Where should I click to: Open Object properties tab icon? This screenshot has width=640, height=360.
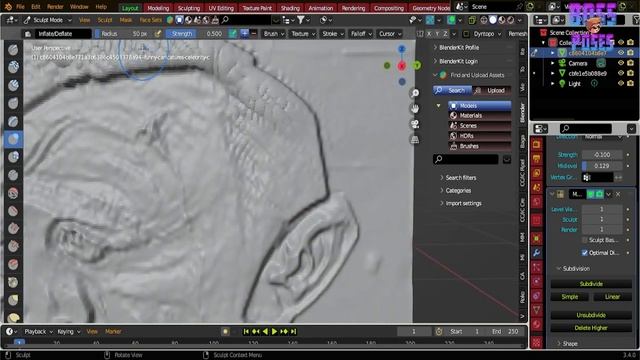tap(537, 238)
